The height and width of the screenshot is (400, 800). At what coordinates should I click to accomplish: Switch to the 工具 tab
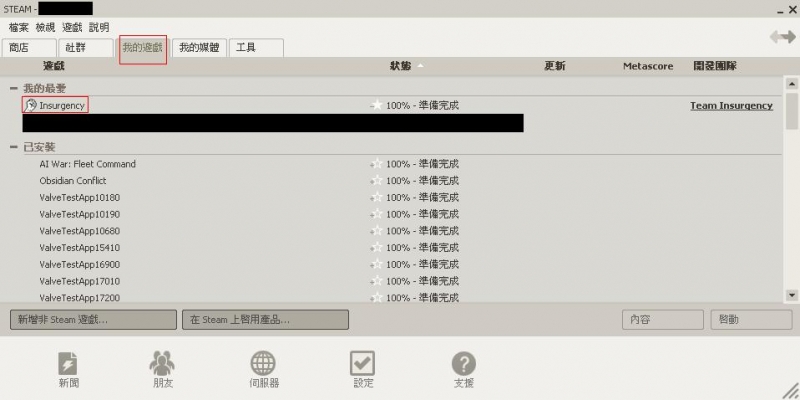point(256,48)
